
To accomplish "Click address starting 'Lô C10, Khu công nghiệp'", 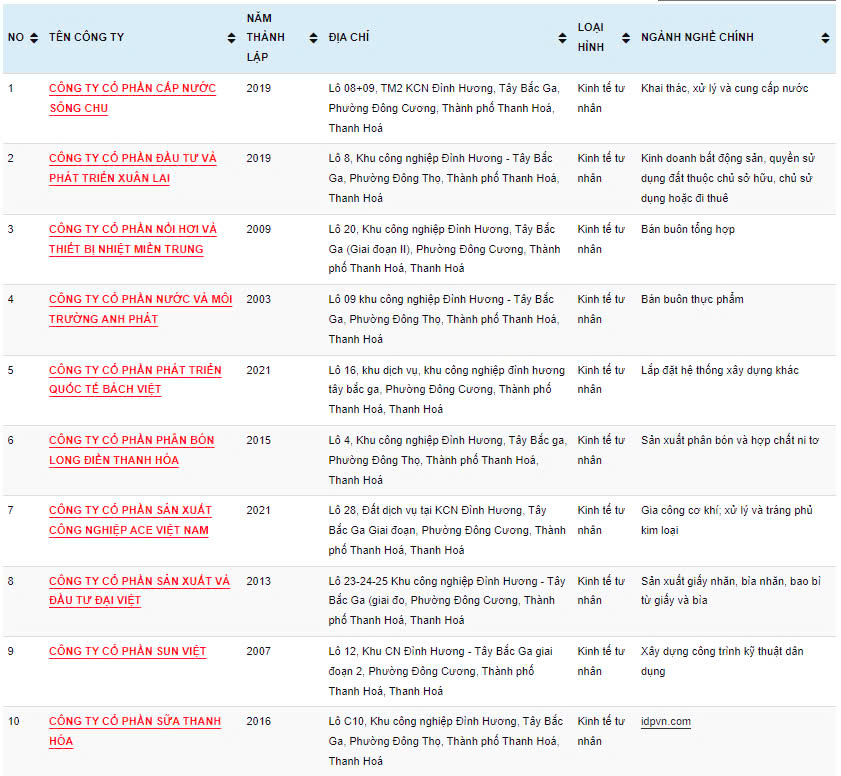I will (x=446, y=741).
